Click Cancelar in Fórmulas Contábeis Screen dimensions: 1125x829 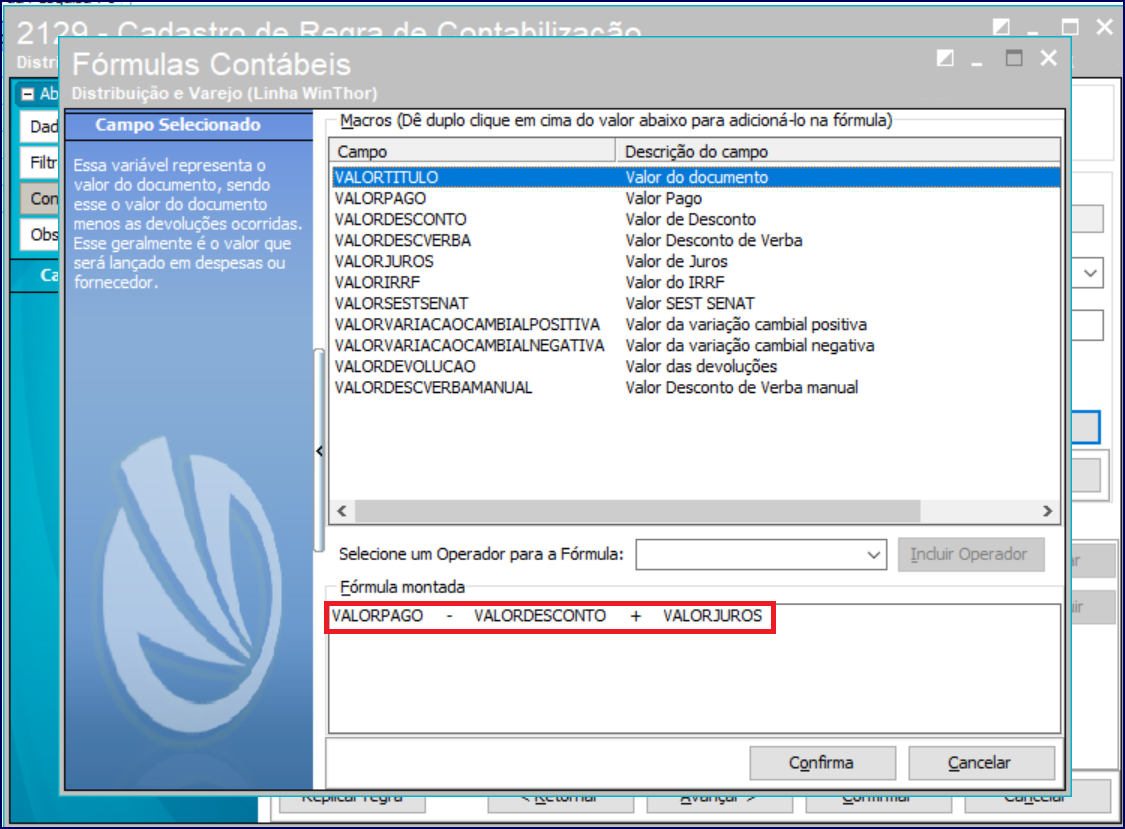[x=981, y=762]
